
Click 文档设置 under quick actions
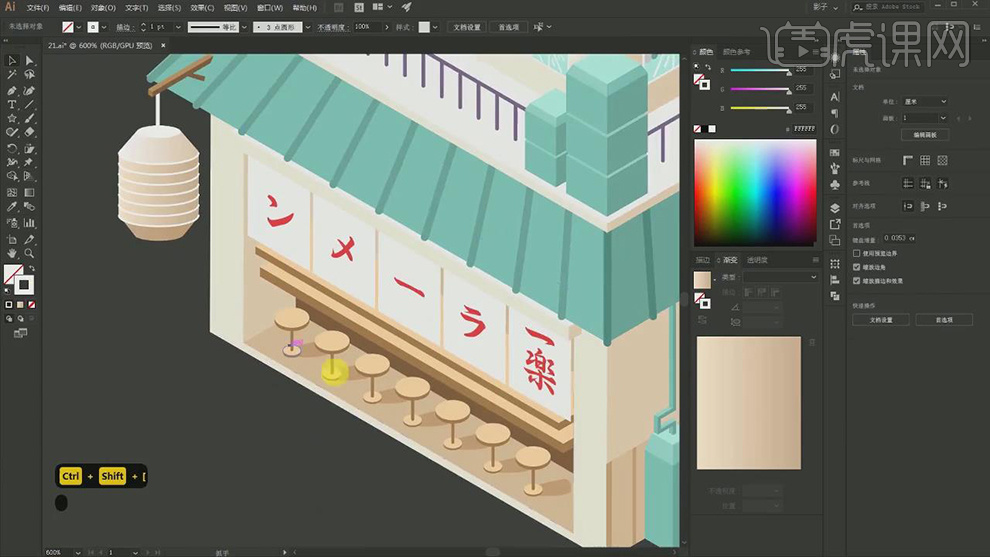880,320
